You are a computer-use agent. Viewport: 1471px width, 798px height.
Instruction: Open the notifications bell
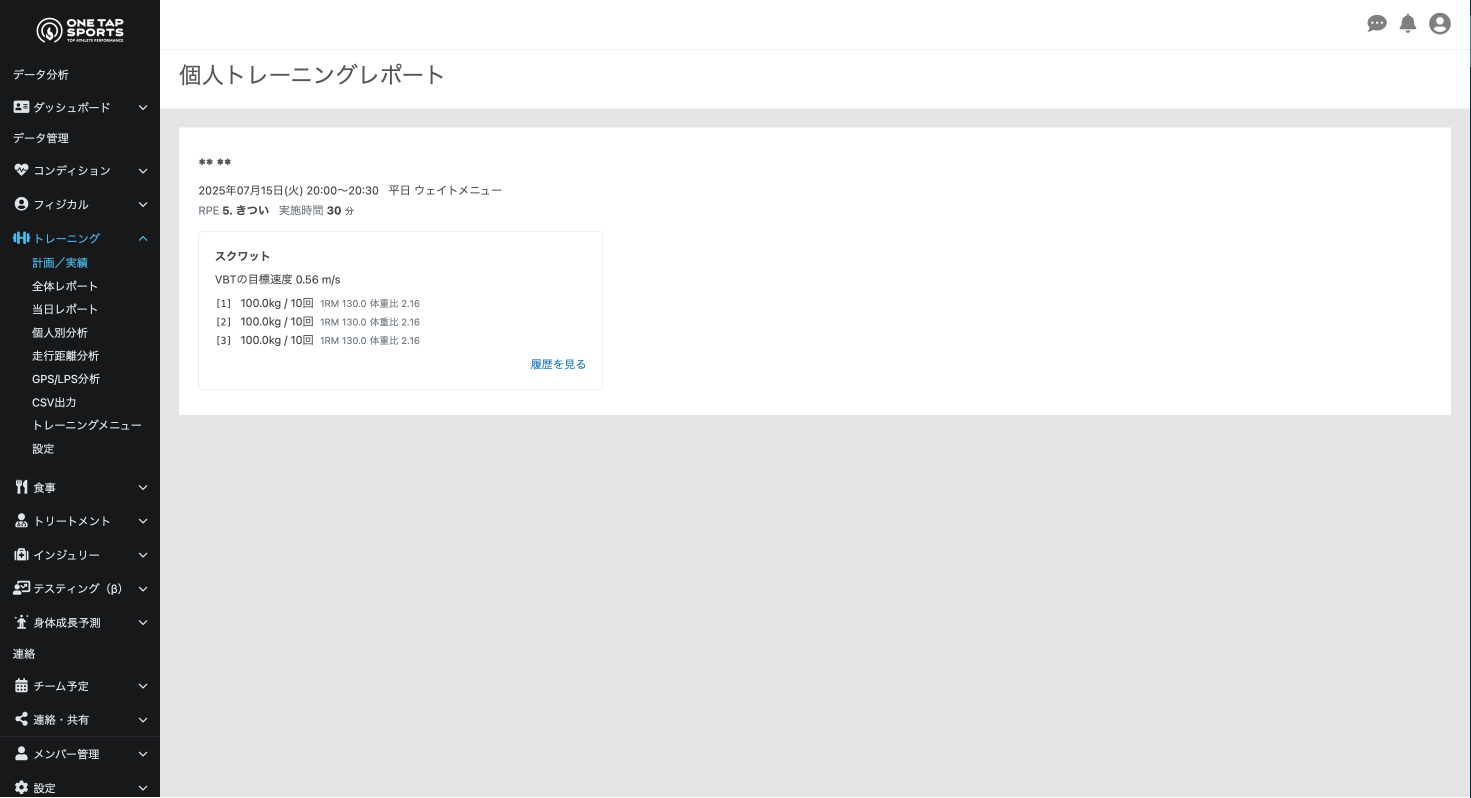[x=1408, y=24]
